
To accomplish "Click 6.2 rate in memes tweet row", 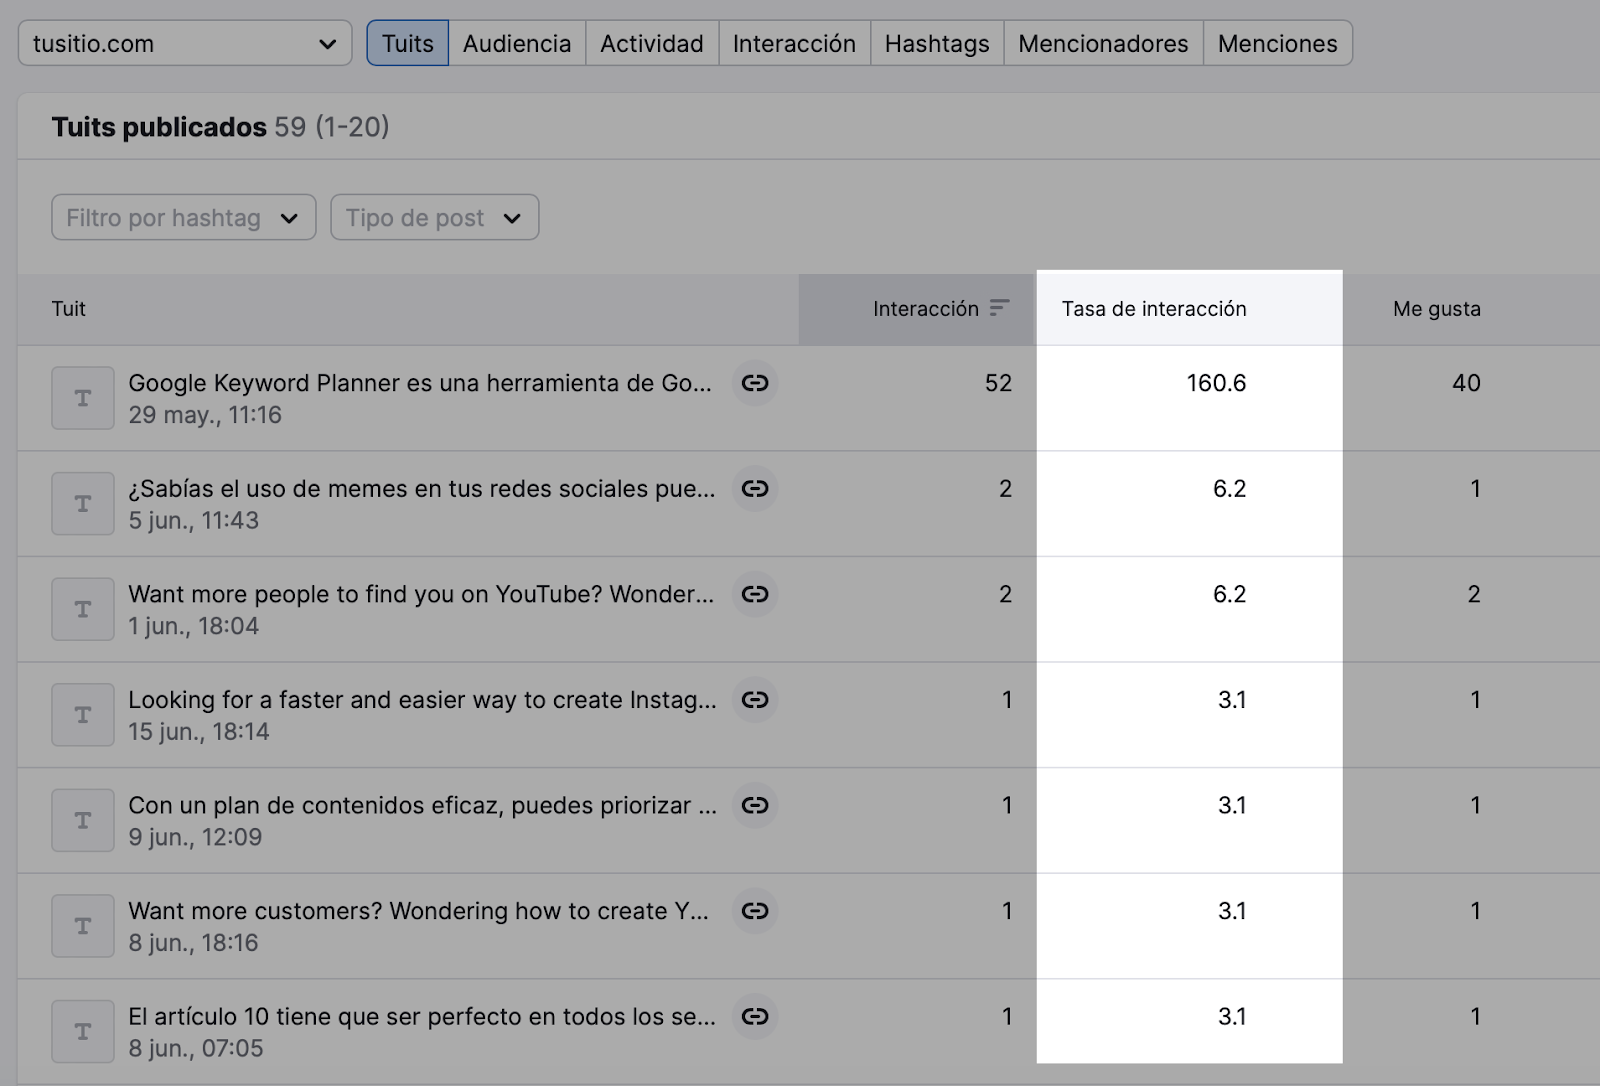I will 1229,489.
